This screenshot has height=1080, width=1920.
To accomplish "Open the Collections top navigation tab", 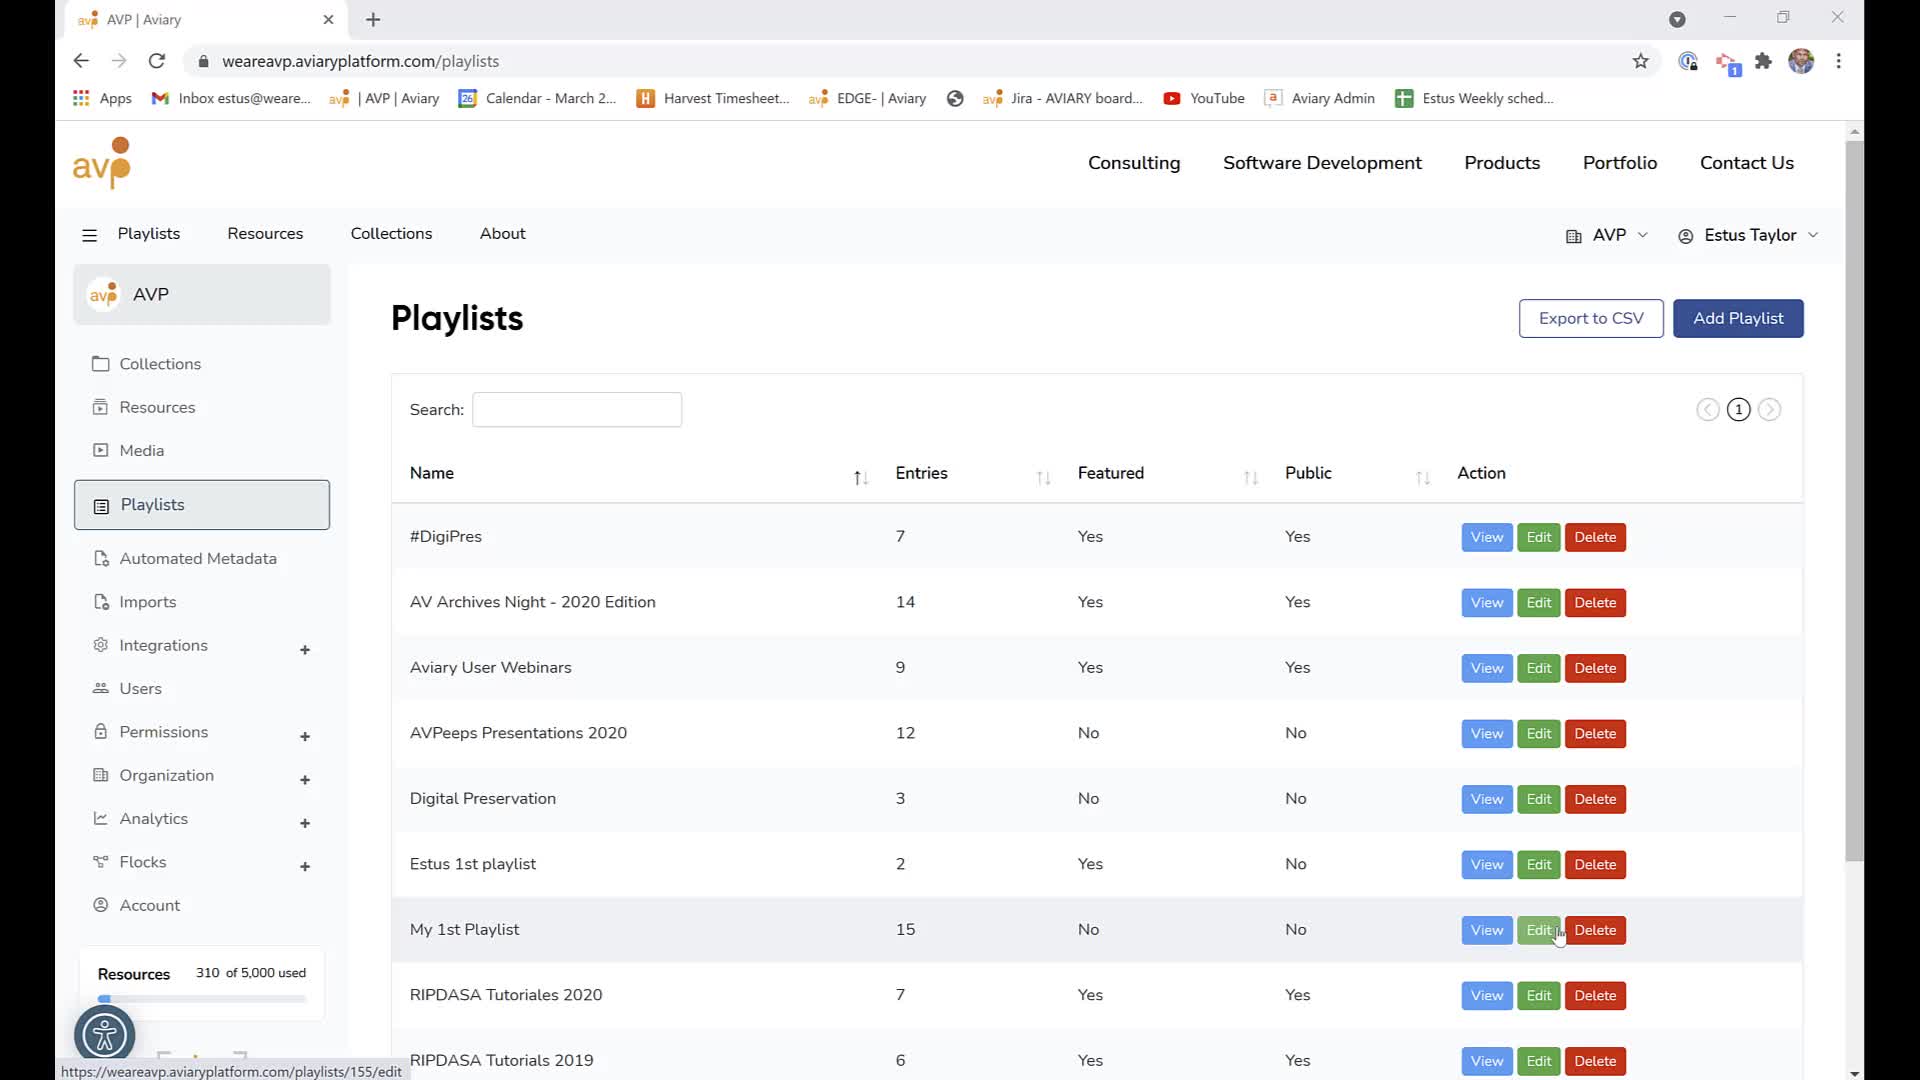I will pyautogui.click(x=391, y=233).
